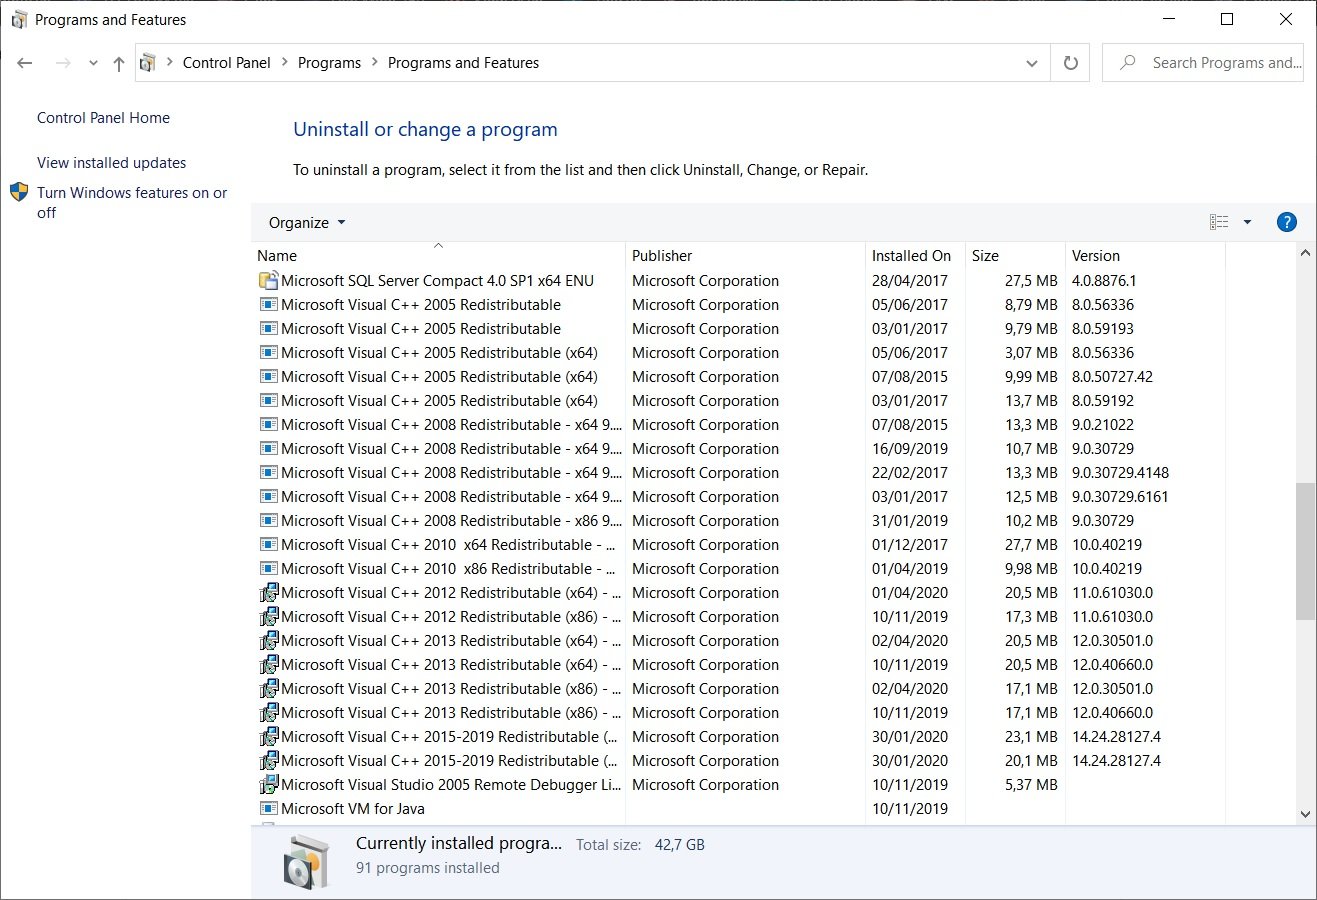Click '91 programs installed' status text
Image resolution: width=1317 pixels, height=900 pixels.
427,868
